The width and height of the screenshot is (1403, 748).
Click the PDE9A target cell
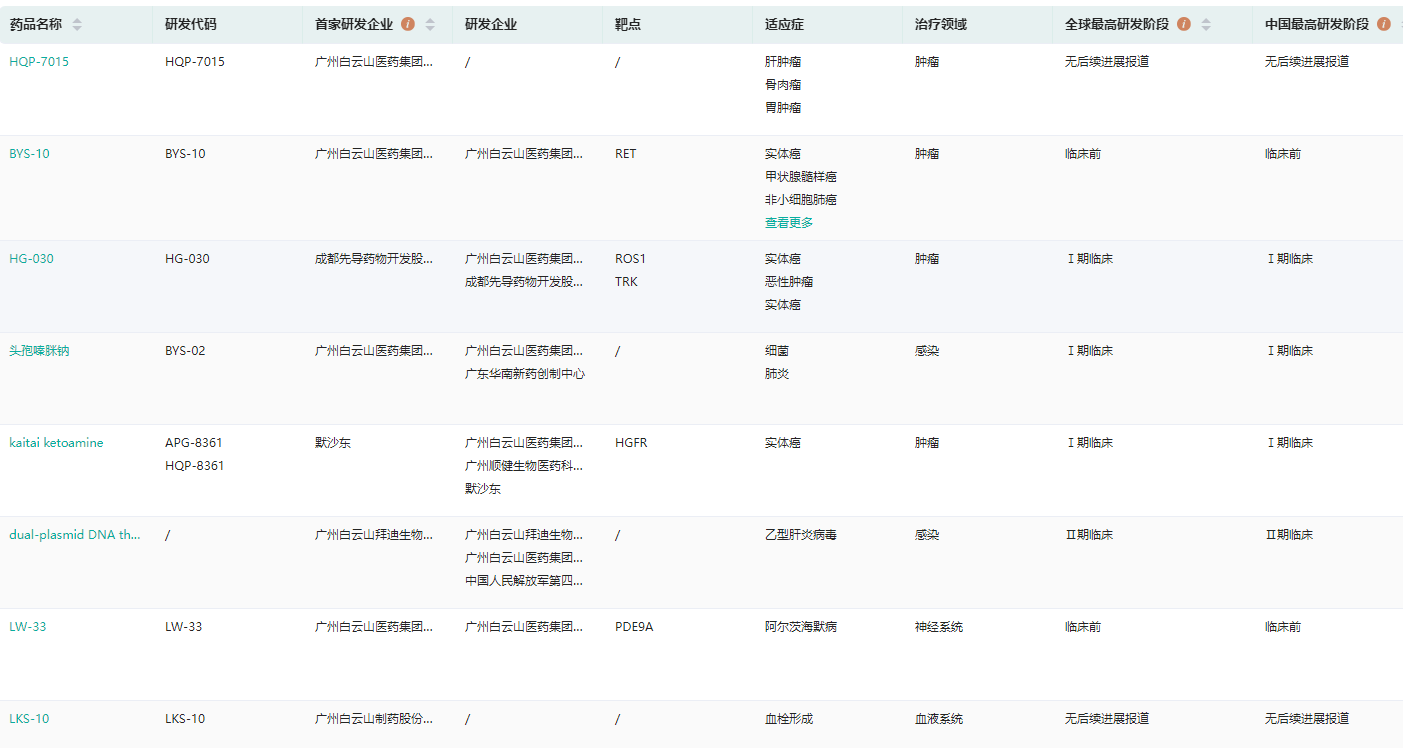[x=634, y=627]
